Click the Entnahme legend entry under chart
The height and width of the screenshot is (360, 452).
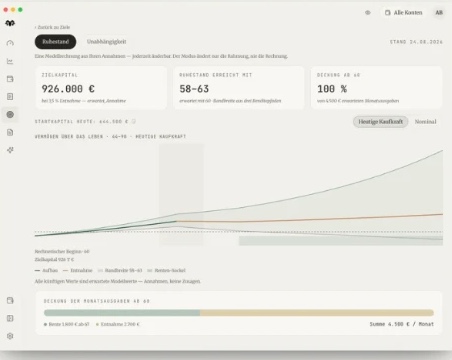[78, 270]
